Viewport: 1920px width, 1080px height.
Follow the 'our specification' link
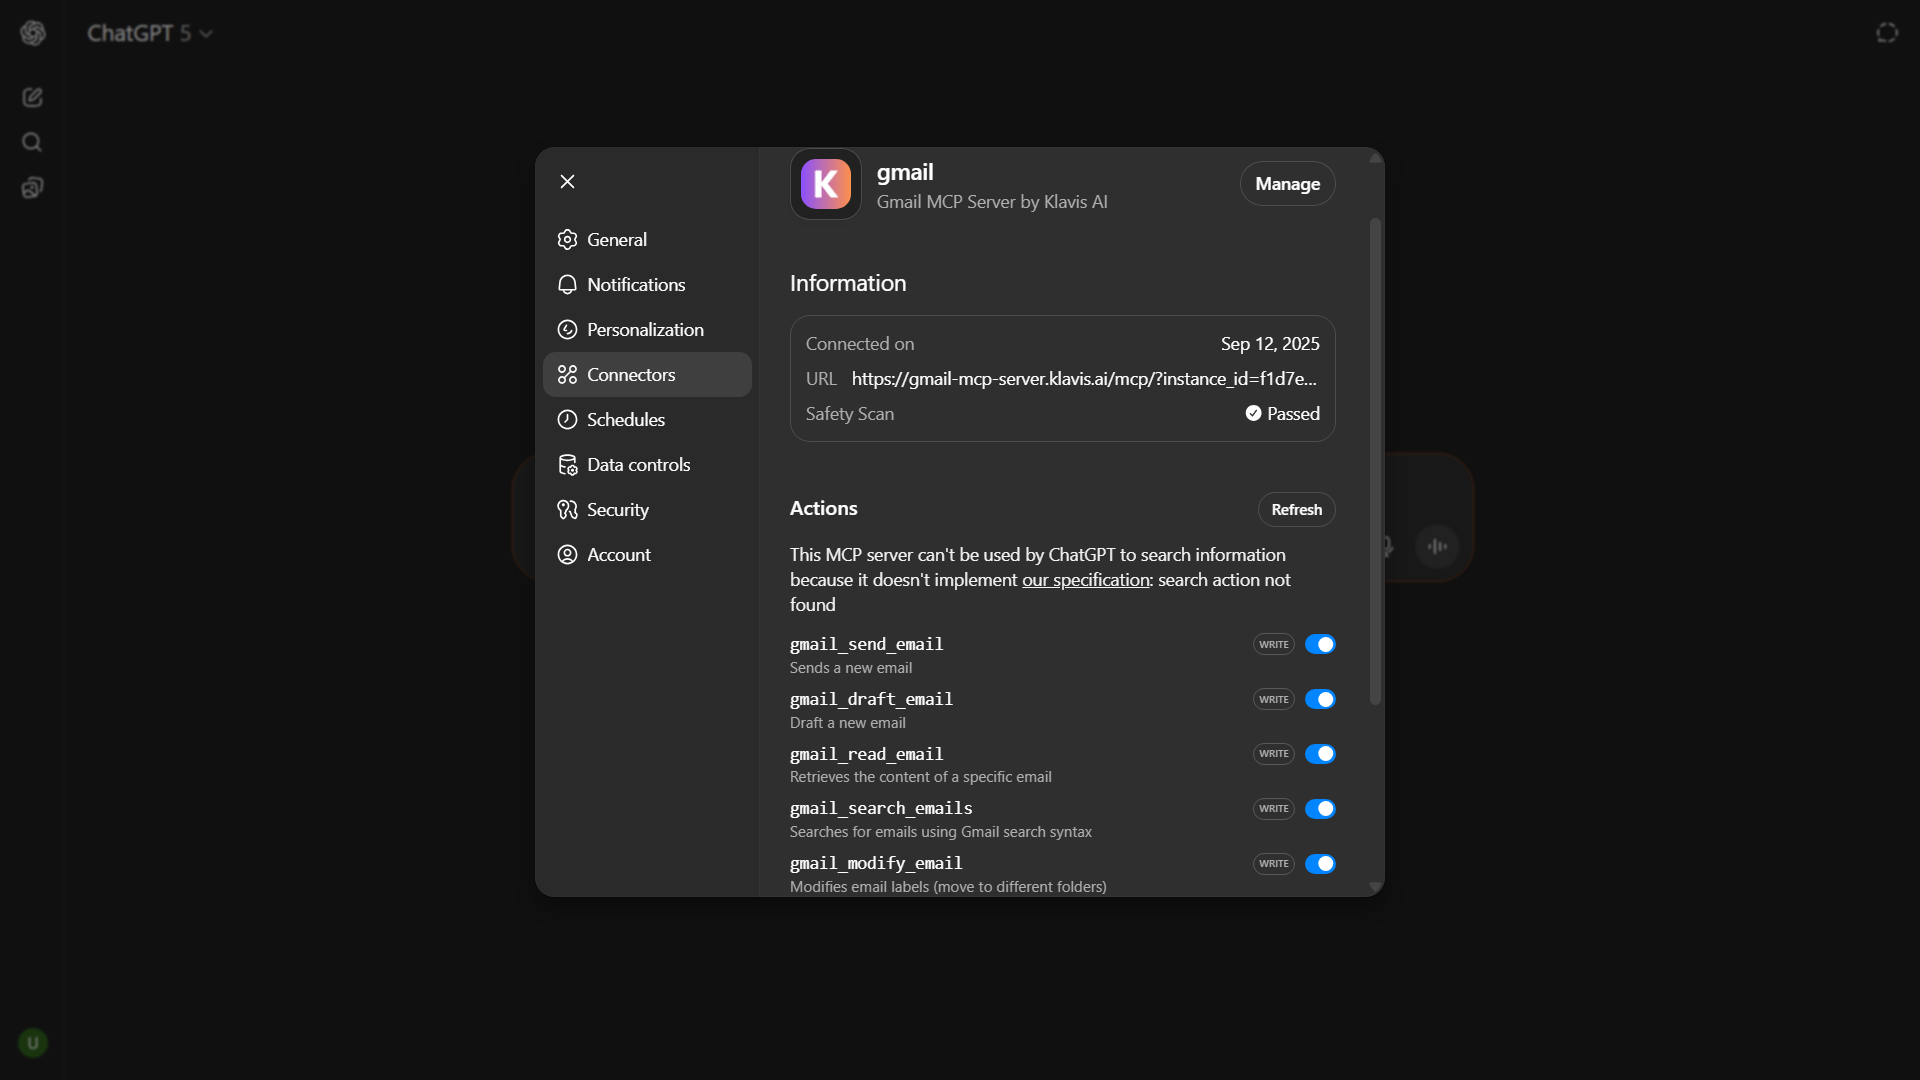pos(1085,580)
